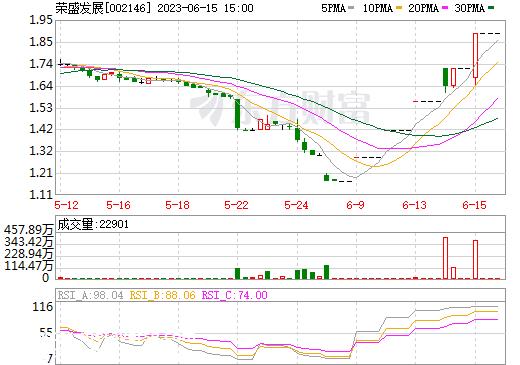Image resolution: width=520 pixels, height=365 pixels.
Task: Click the 6-13 date label
Action: coord(414,205)
